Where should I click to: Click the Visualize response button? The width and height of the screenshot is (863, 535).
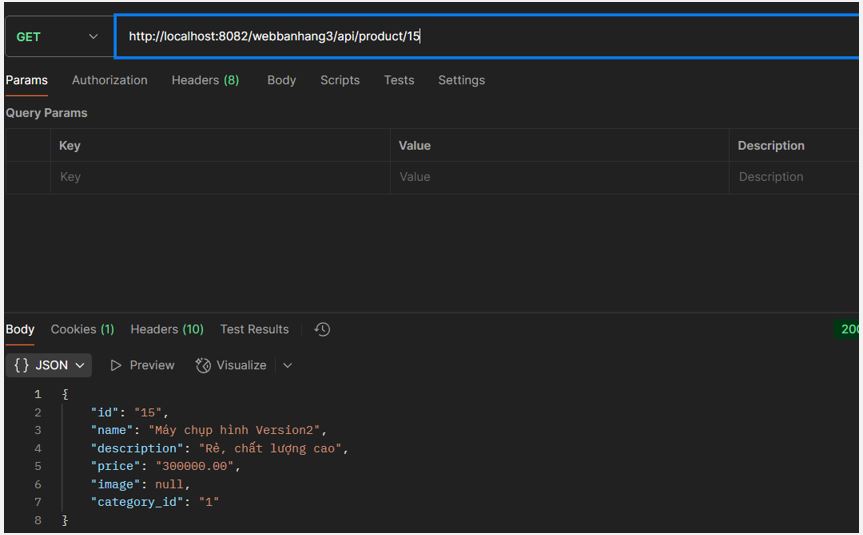(x=232, y=365)
